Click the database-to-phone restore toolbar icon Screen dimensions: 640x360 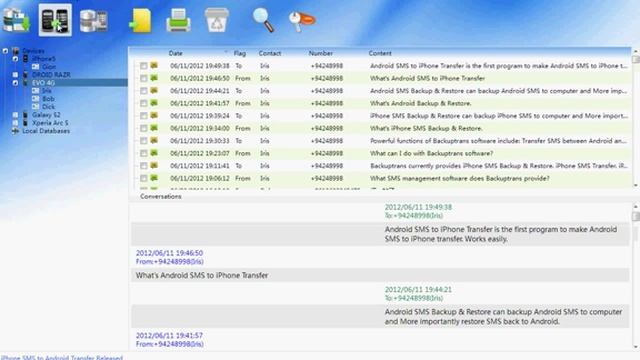click(93, 20)
